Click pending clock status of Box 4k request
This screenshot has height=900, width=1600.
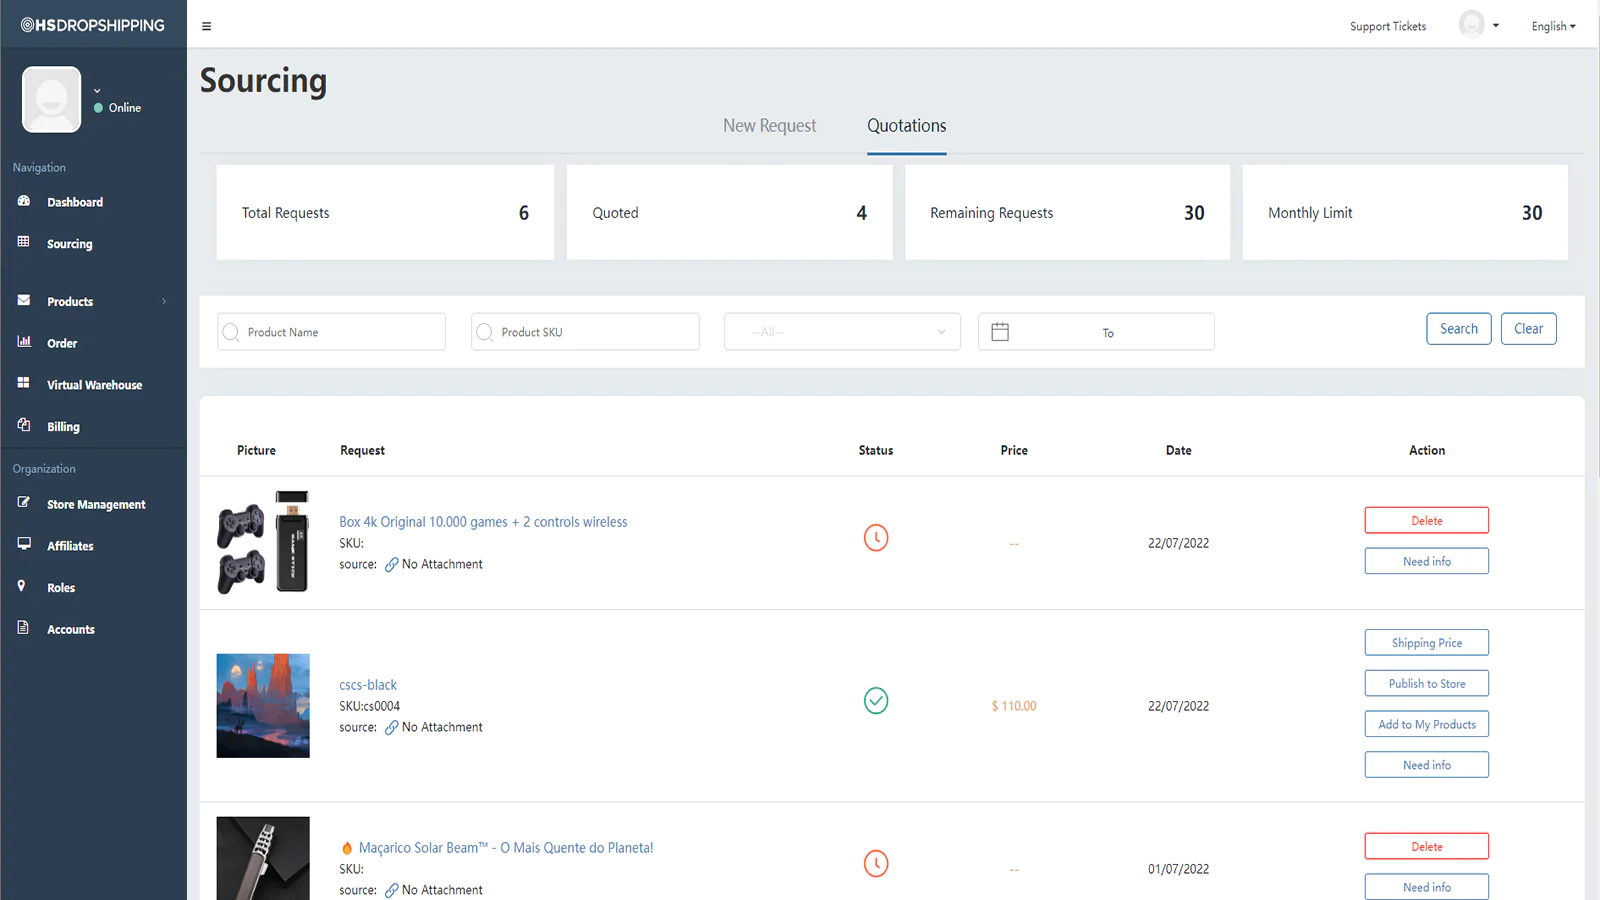pyautogui.click(x=876, y=538)
